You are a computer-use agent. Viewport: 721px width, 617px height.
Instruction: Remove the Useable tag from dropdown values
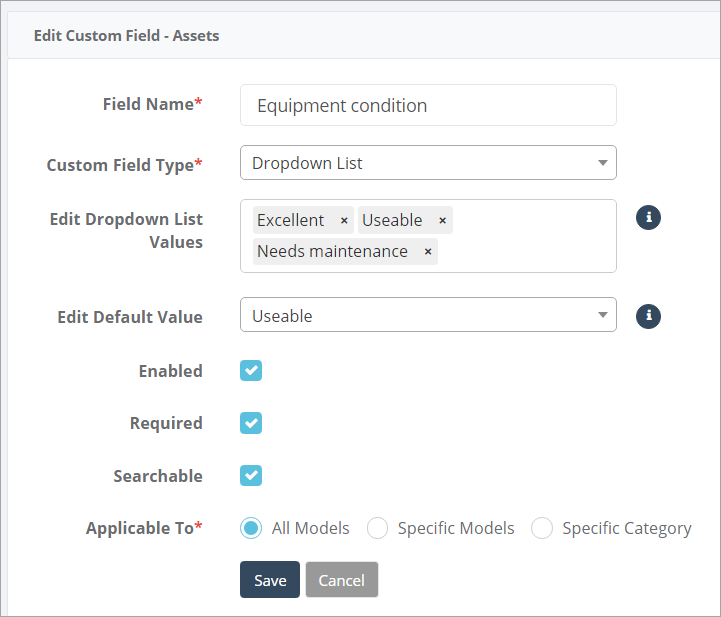pyautogui.click(x=442, y=221)
